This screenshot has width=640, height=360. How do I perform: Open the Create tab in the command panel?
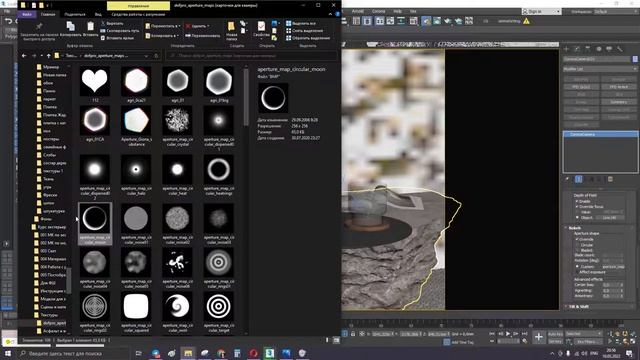click(567, 49)
